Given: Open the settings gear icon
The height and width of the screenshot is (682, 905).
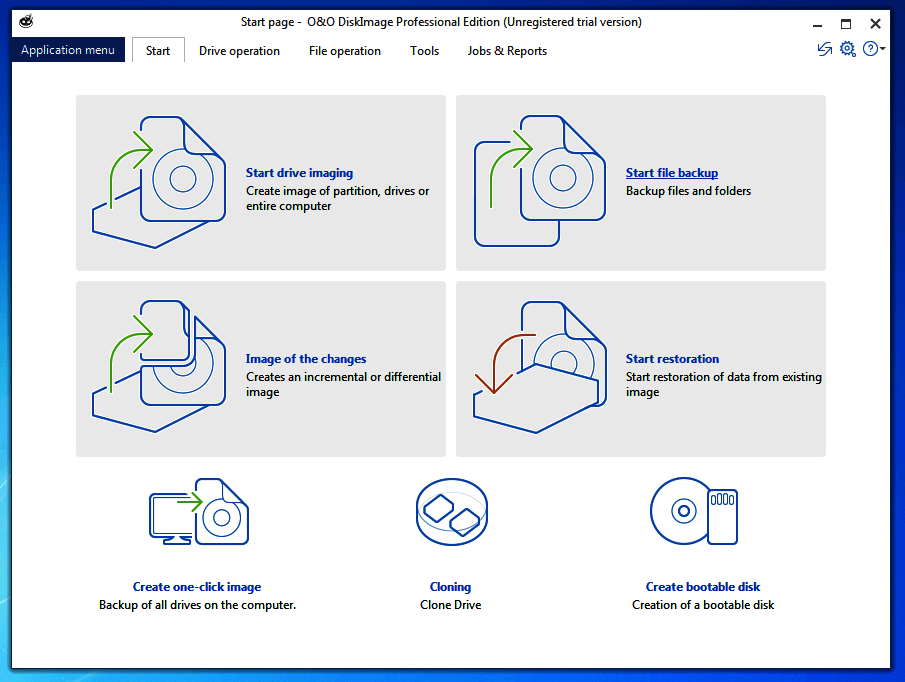Looking at the screenshot, I should pyautogui.click(x=847, y=48).
